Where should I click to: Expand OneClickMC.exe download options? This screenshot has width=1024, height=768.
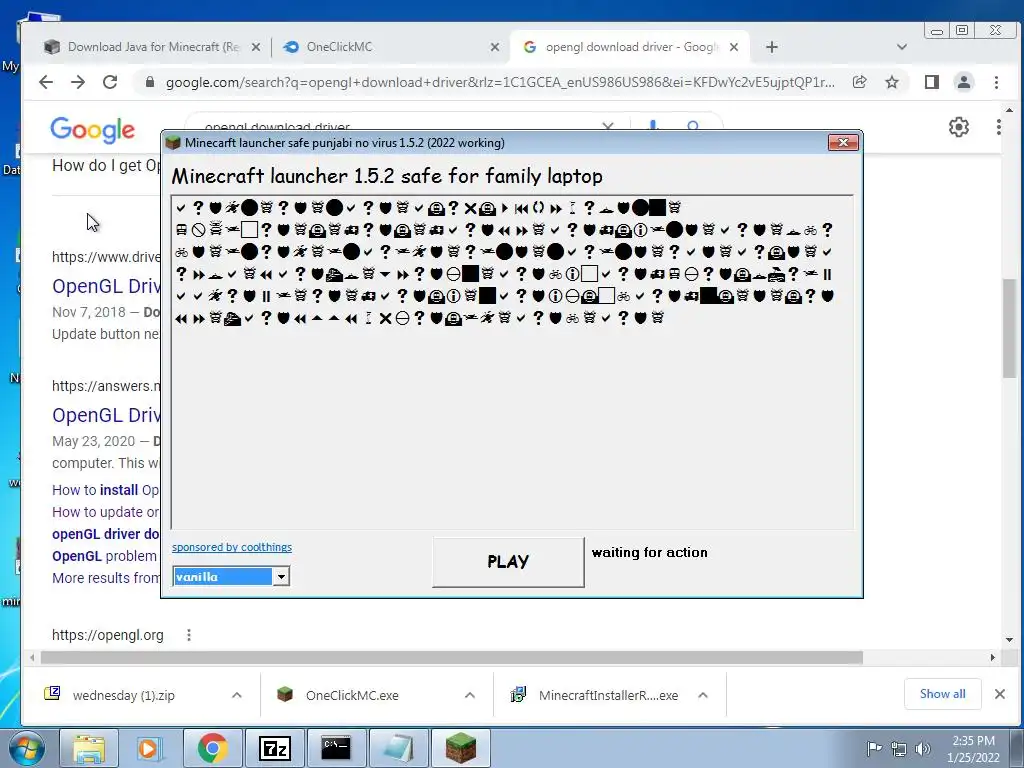(470, 695)
